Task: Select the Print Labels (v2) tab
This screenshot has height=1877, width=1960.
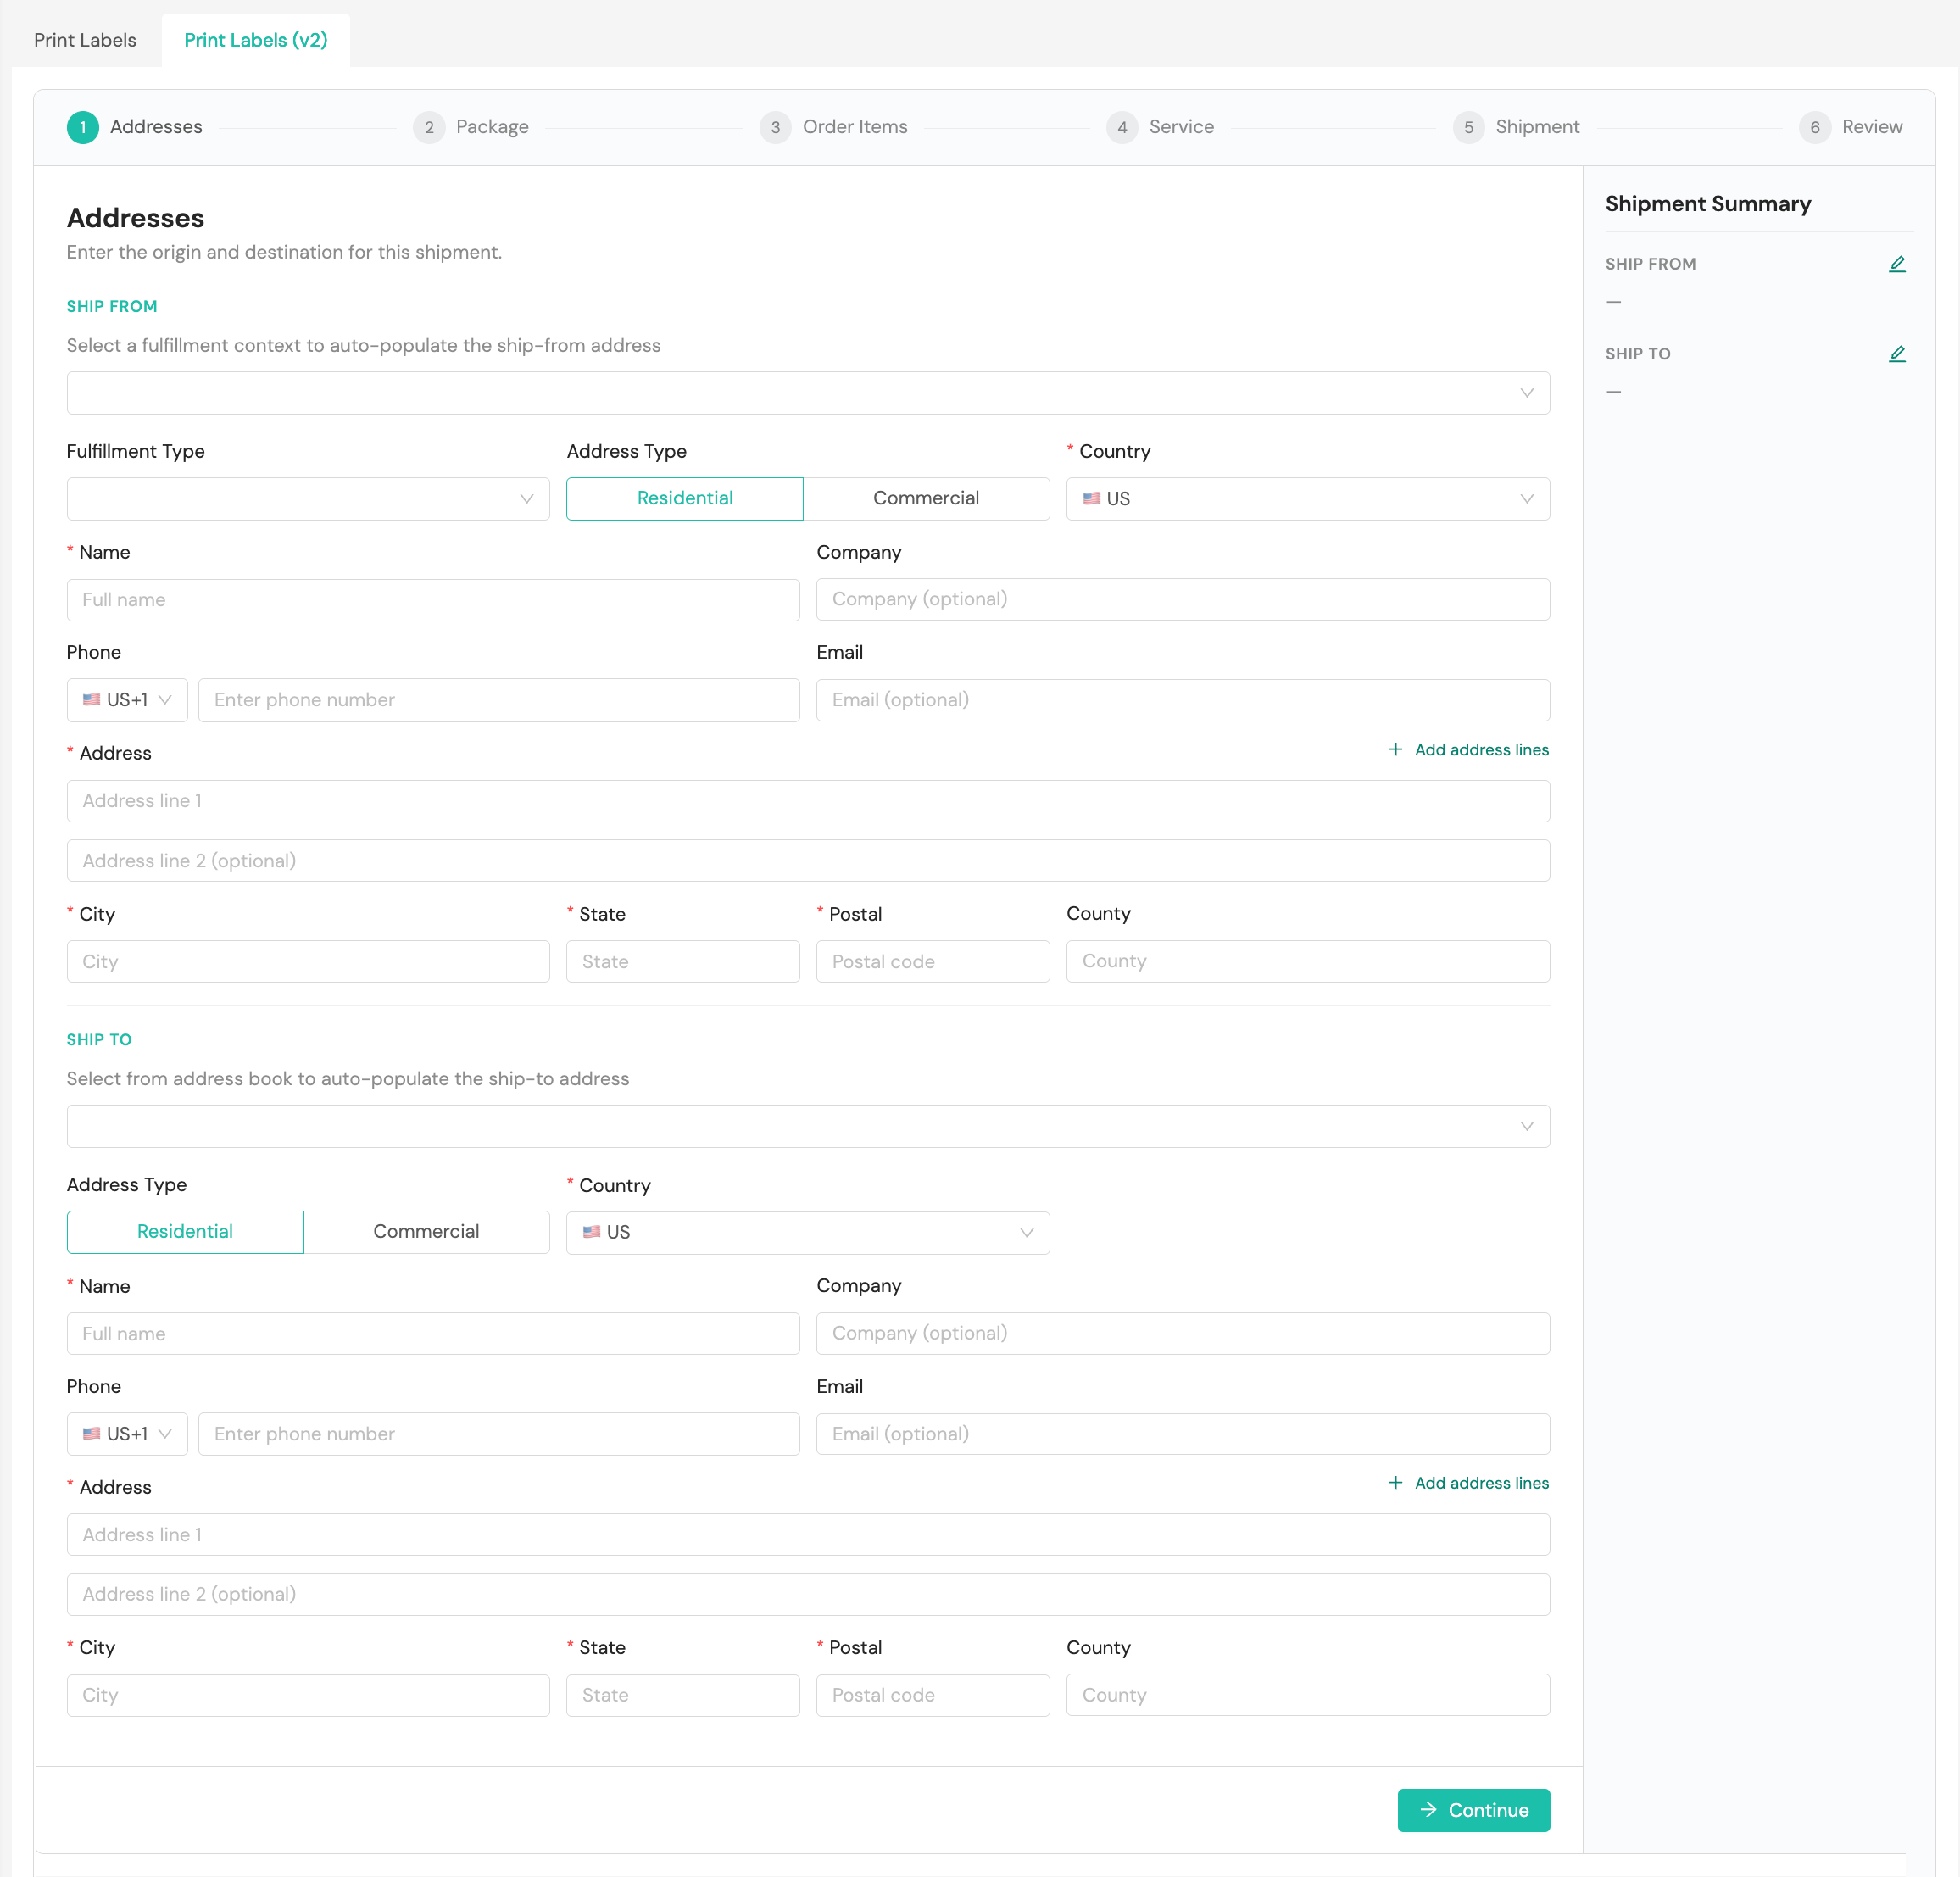Action: 255,40
